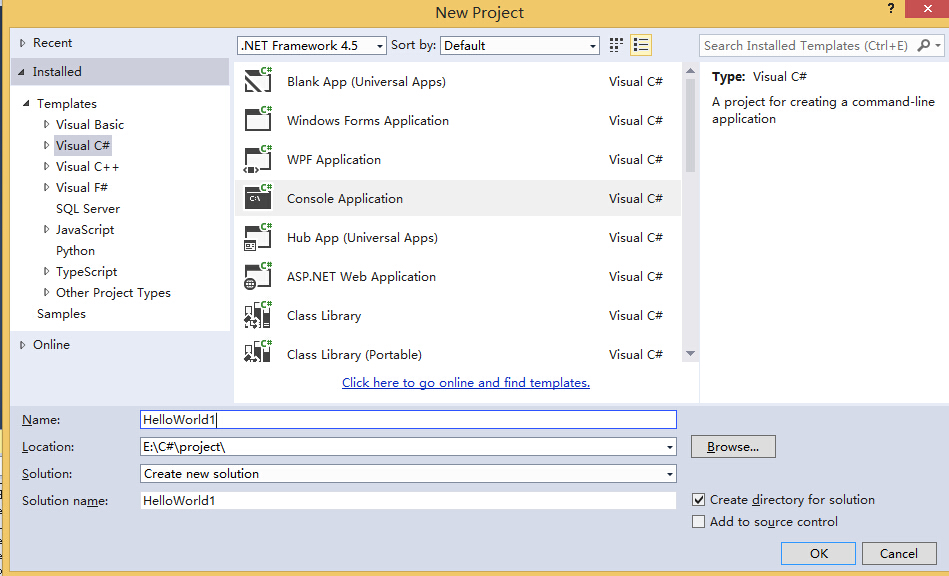Expand the Visual Basic node arrow
The width and height of the screenshot is (949, 576).
pyautogui.click(x=47, y=124)
